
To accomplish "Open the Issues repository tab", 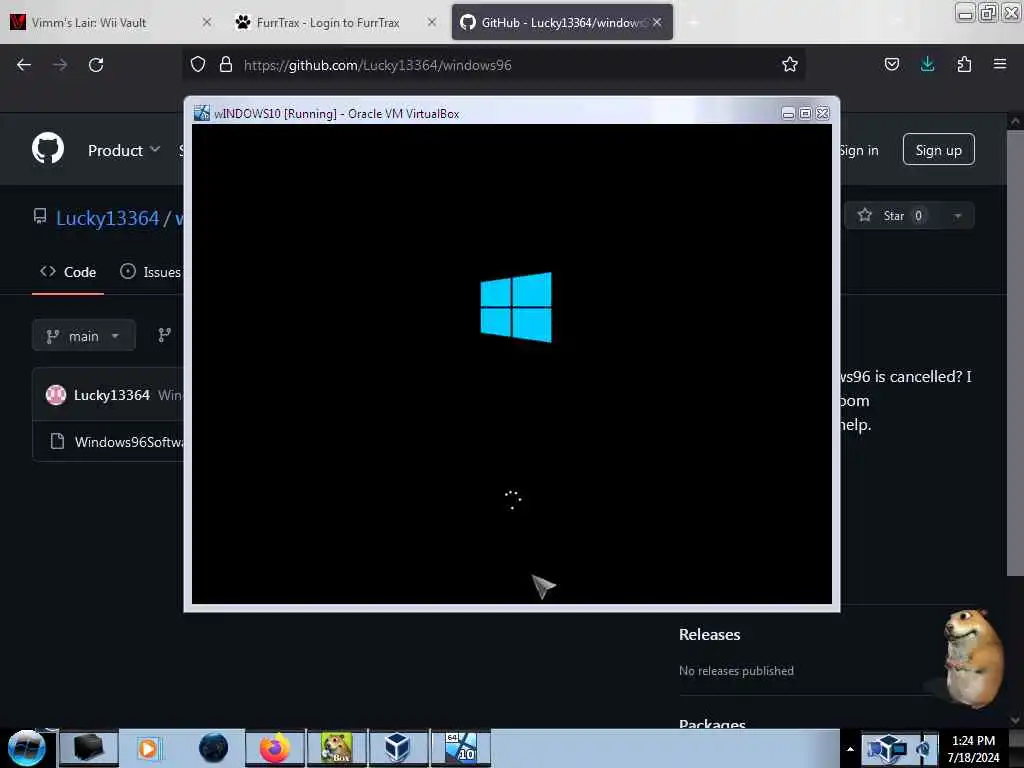I will (x=151, y=272).
